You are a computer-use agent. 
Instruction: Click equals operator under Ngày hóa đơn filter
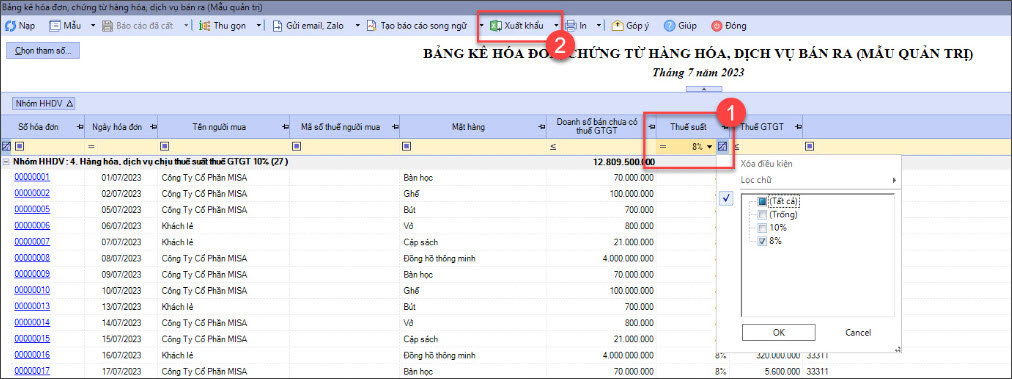(92, 147)
